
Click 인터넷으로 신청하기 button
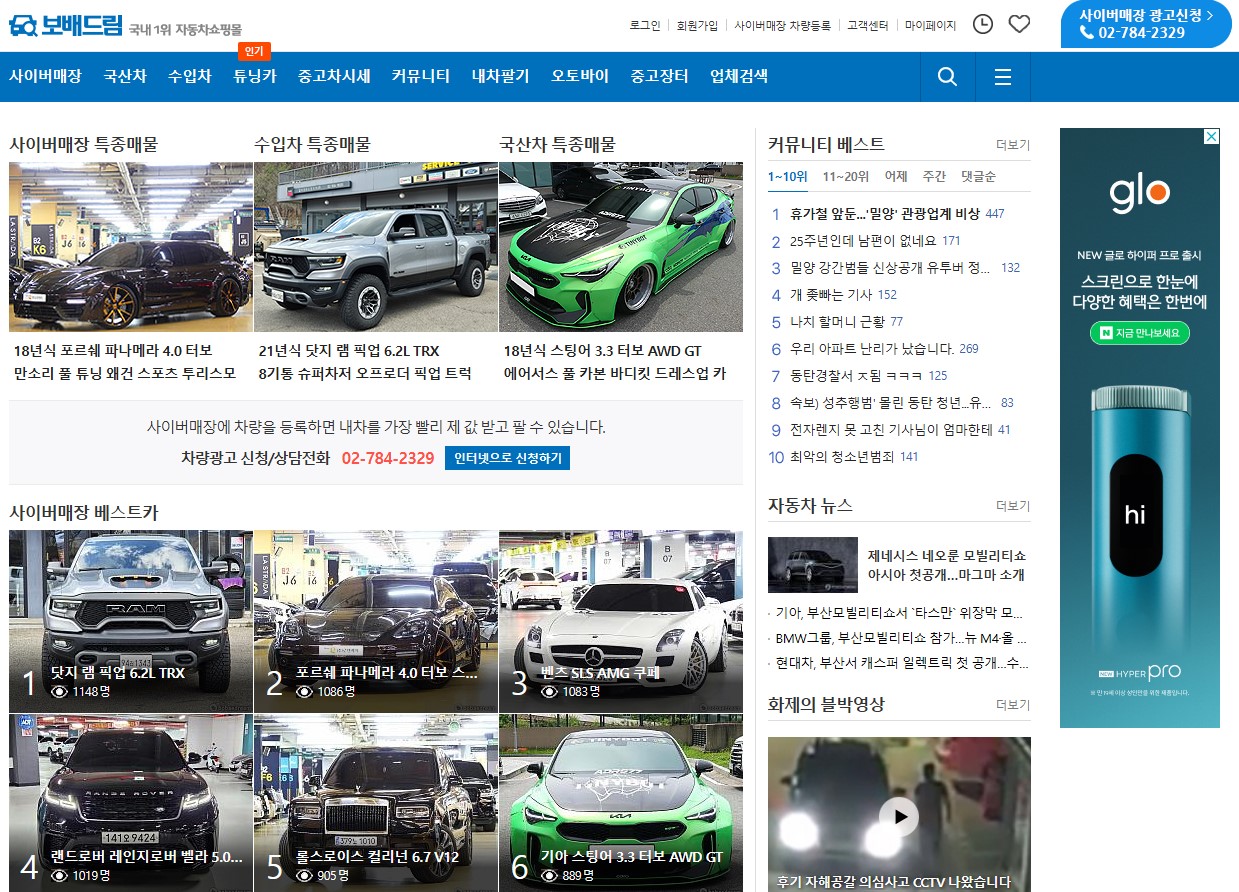[507, 458]
